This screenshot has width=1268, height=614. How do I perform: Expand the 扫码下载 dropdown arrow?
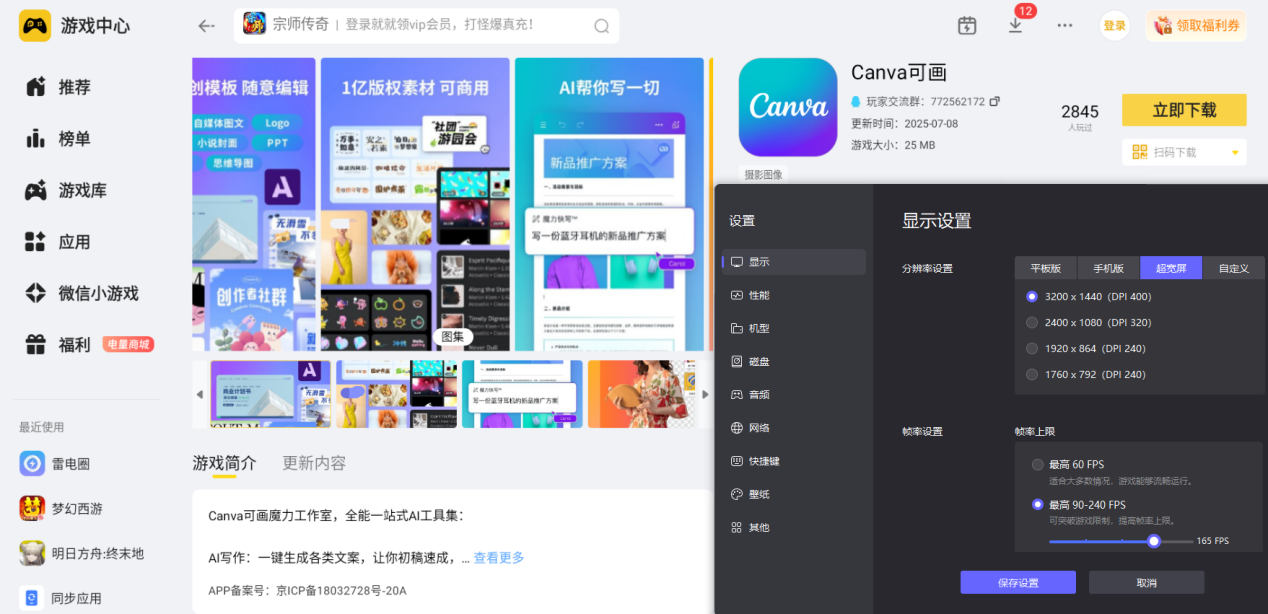click(1235, 153)
